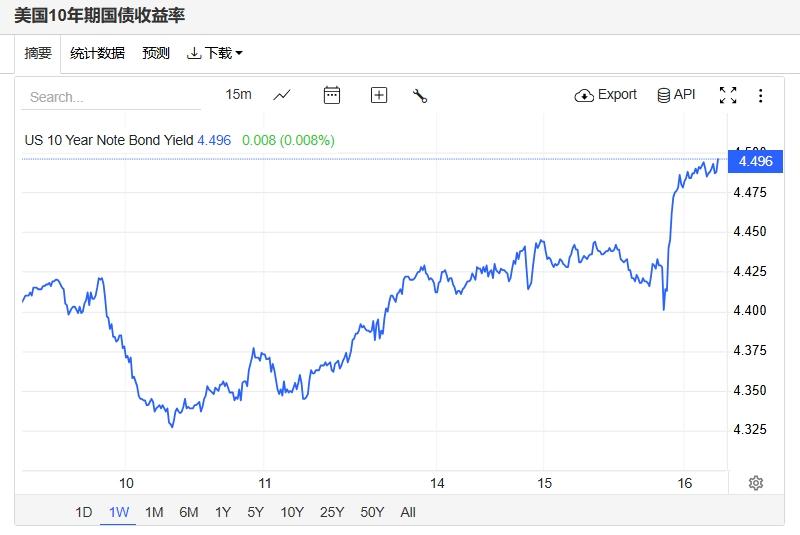800x535 pixels.
Task: Select the 10Y time range
Action: [292, 512]
